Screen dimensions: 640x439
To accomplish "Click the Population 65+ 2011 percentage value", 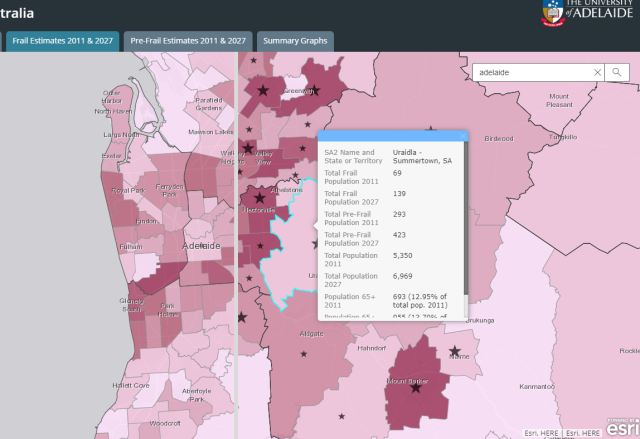I will click(420, 301).
